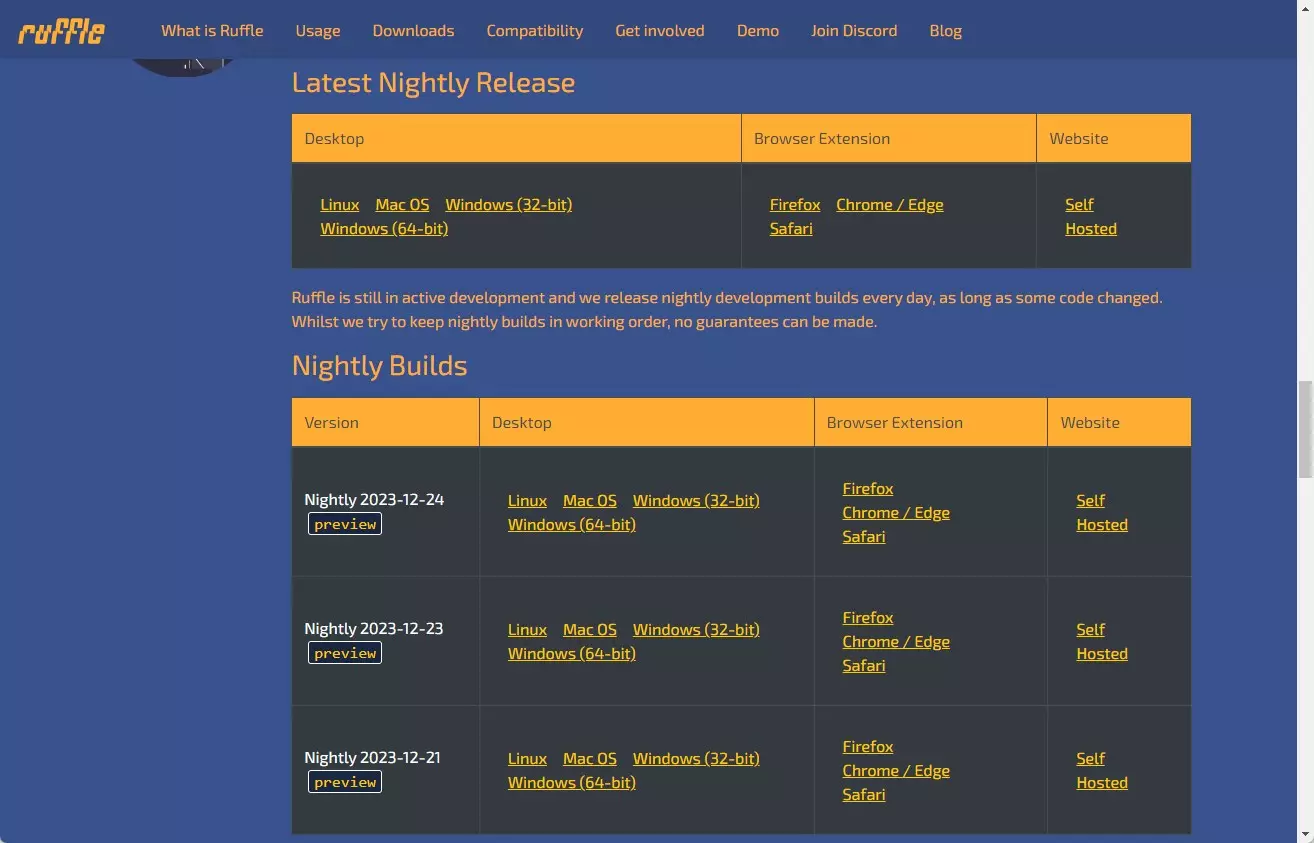The height and width of the screenshot is (843, 1314).
Task: Get Windows (64-bit) for Nightly 2023-12-24
Action: [x=572, y=524]
